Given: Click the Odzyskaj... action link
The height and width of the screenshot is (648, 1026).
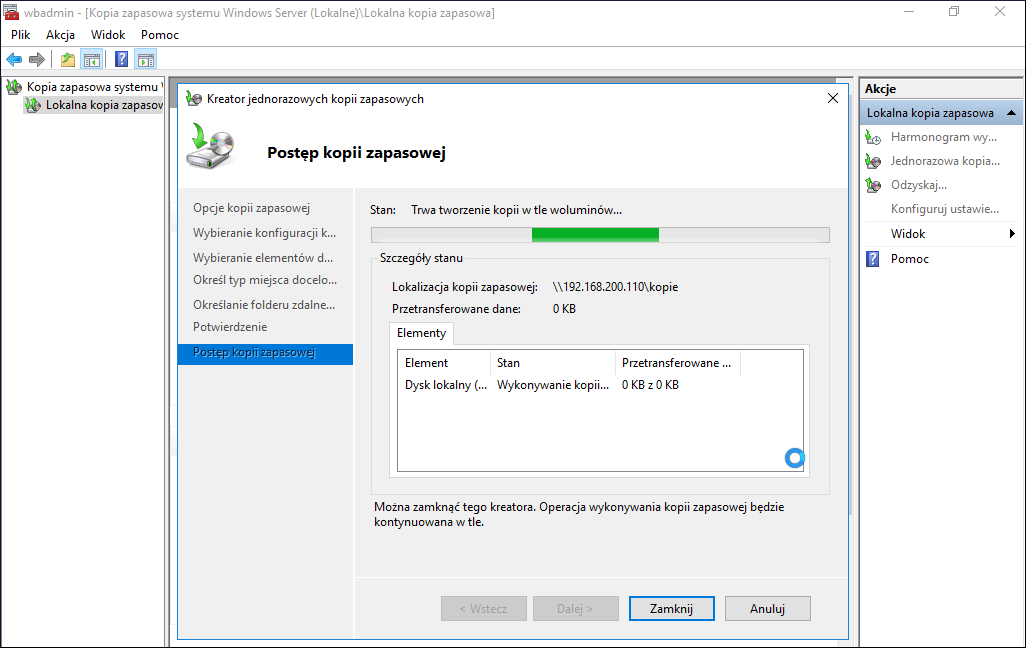Looking at the screenshot, I should coord(919,185).
